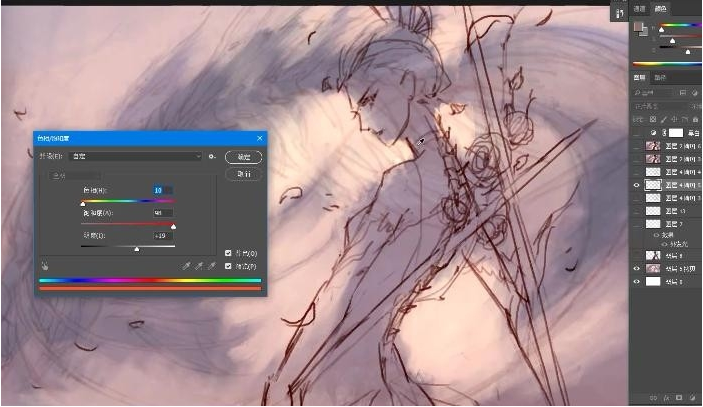Open the preset options gear menu
This screenshot has width=703, height=407.
[213, 157]
